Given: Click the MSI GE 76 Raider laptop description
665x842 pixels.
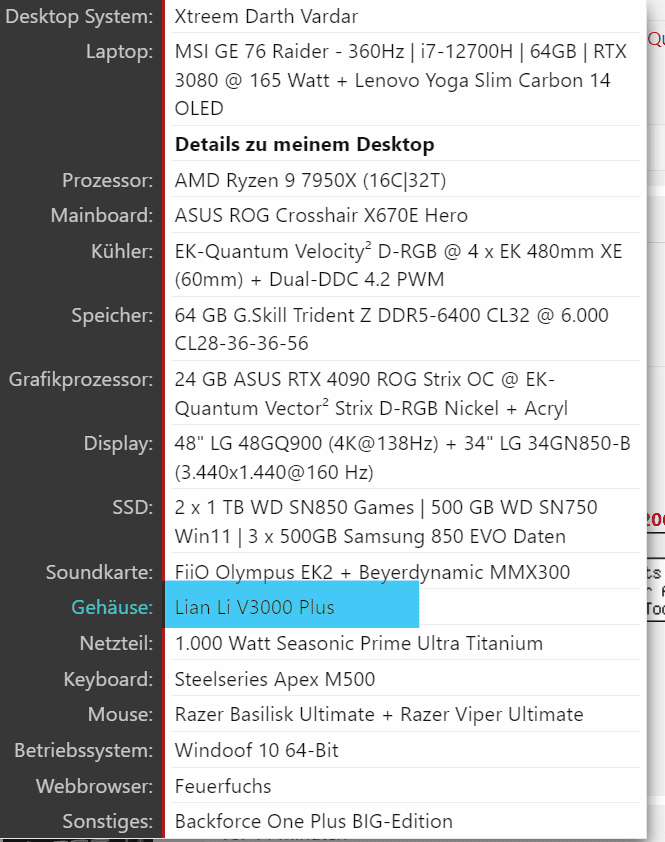Looking at the screenshot, I should 401,80.
